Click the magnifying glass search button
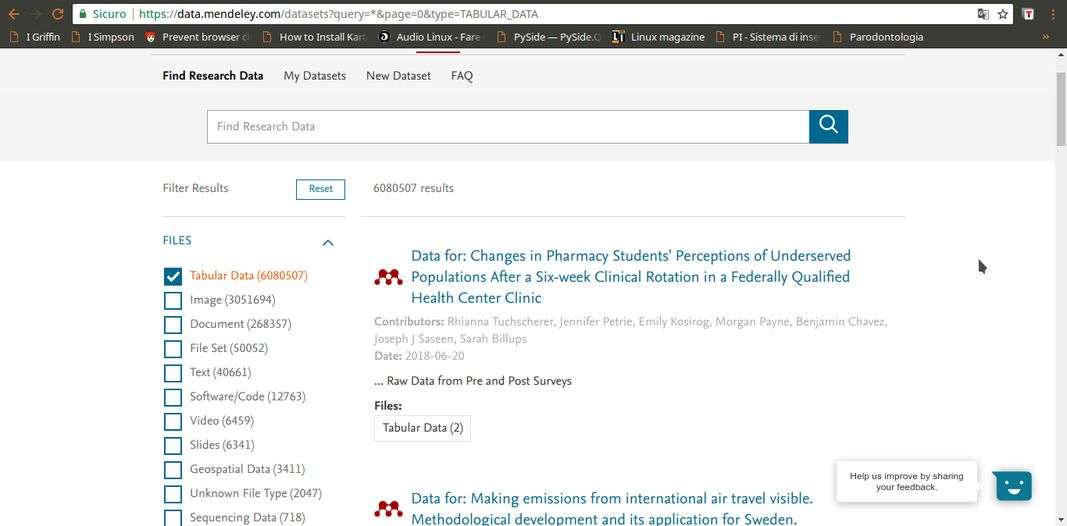Image resolution: width=1067 pixels, height=526 pixels. 828,126
